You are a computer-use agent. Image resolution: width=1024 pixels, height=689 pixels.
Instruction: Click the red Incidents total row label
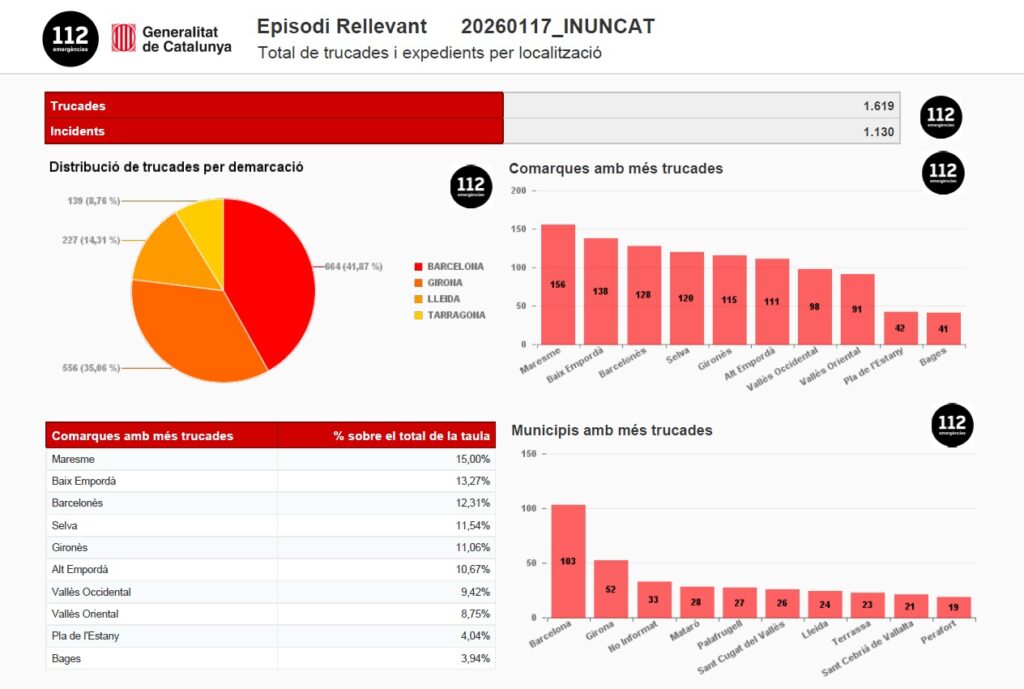273,131
